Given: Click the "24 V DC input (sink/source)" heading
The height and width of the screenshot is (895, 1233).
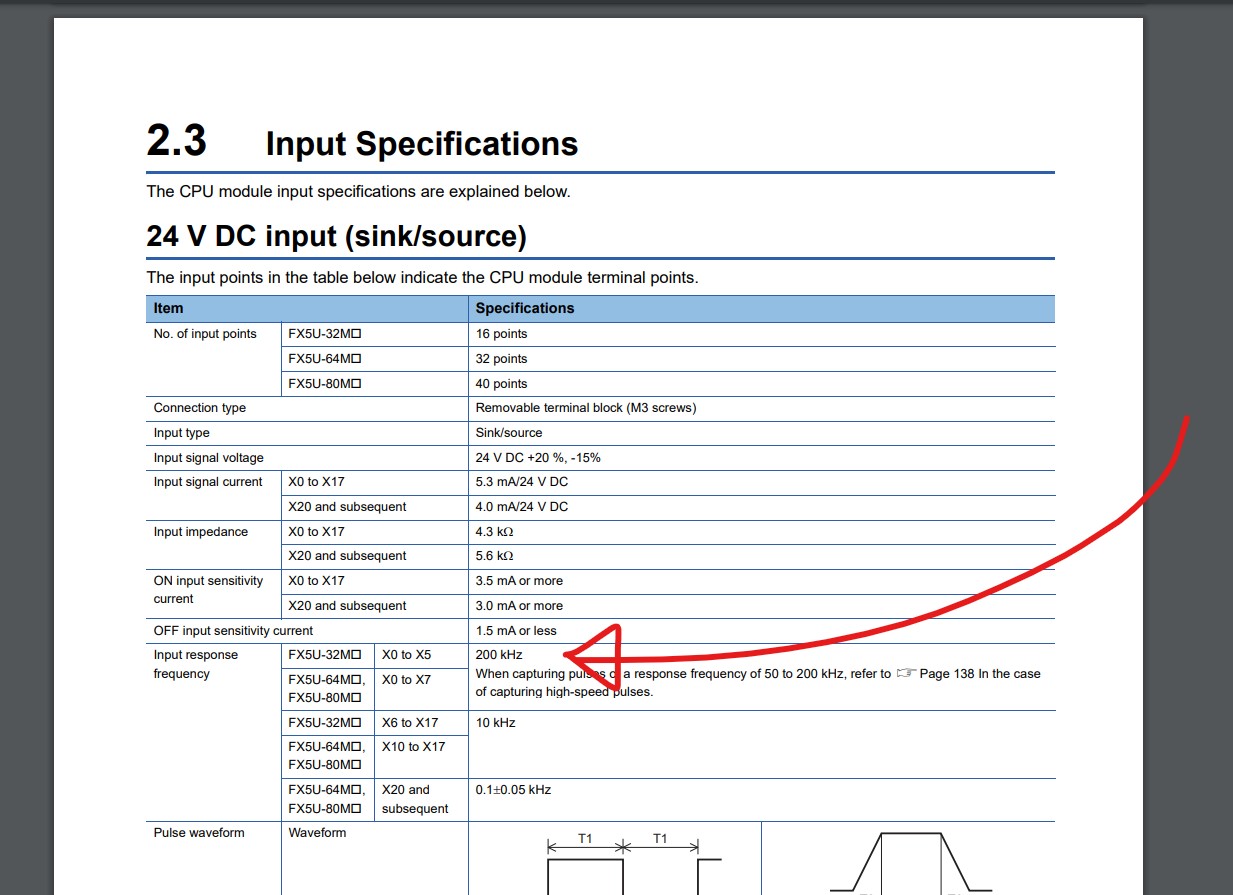Looking at the screenshot, I should click(x=336, y=236).
